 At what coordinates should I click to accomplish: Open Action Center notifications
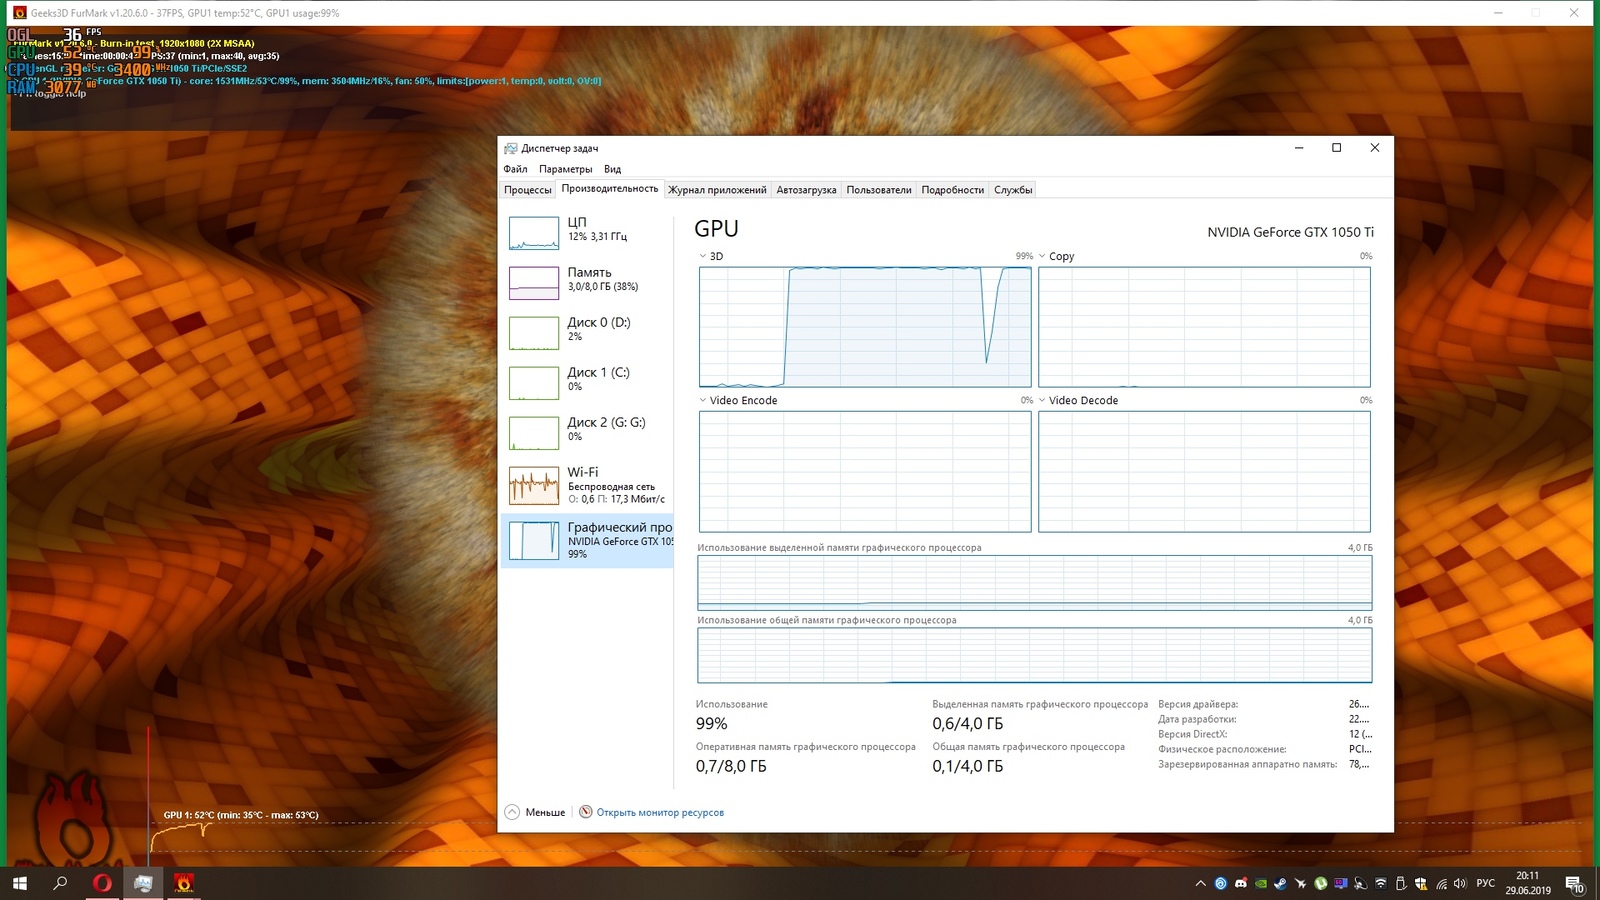click(1574, 883)
